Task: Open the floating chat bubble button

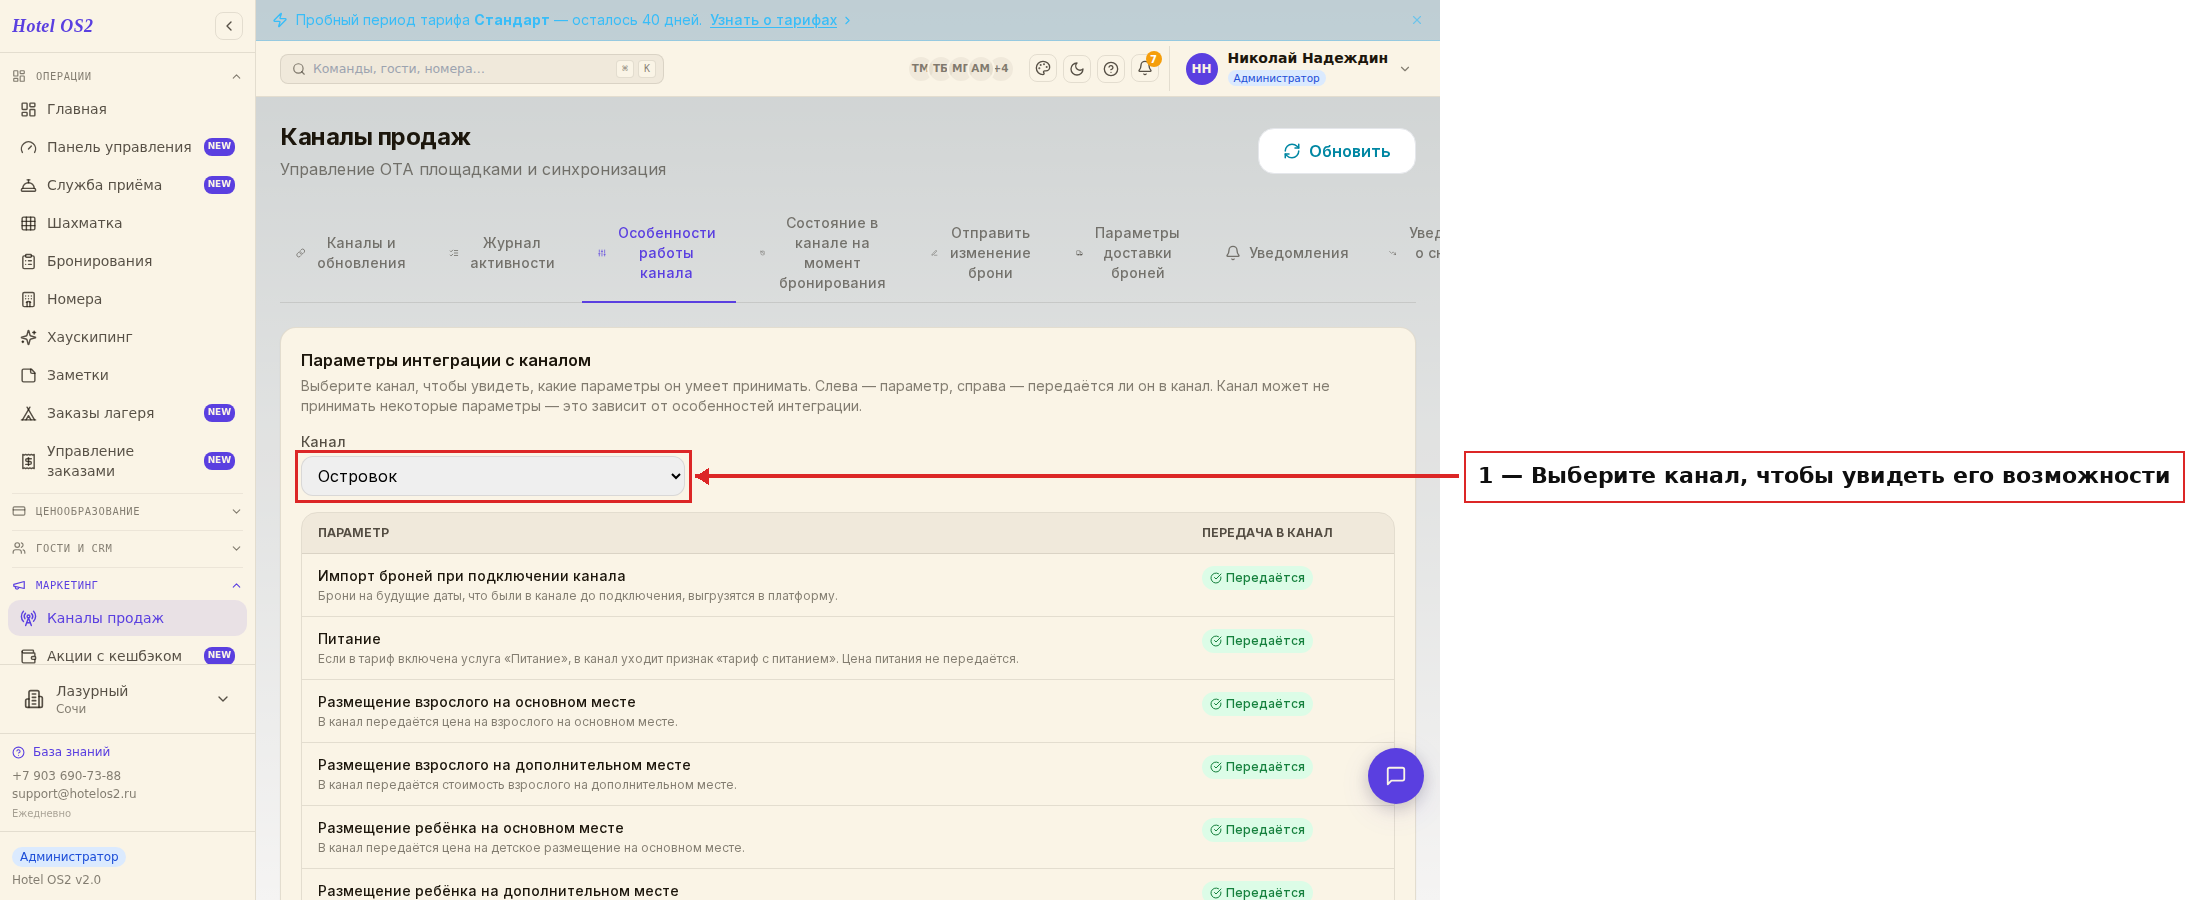Action: pos(1396,776)
